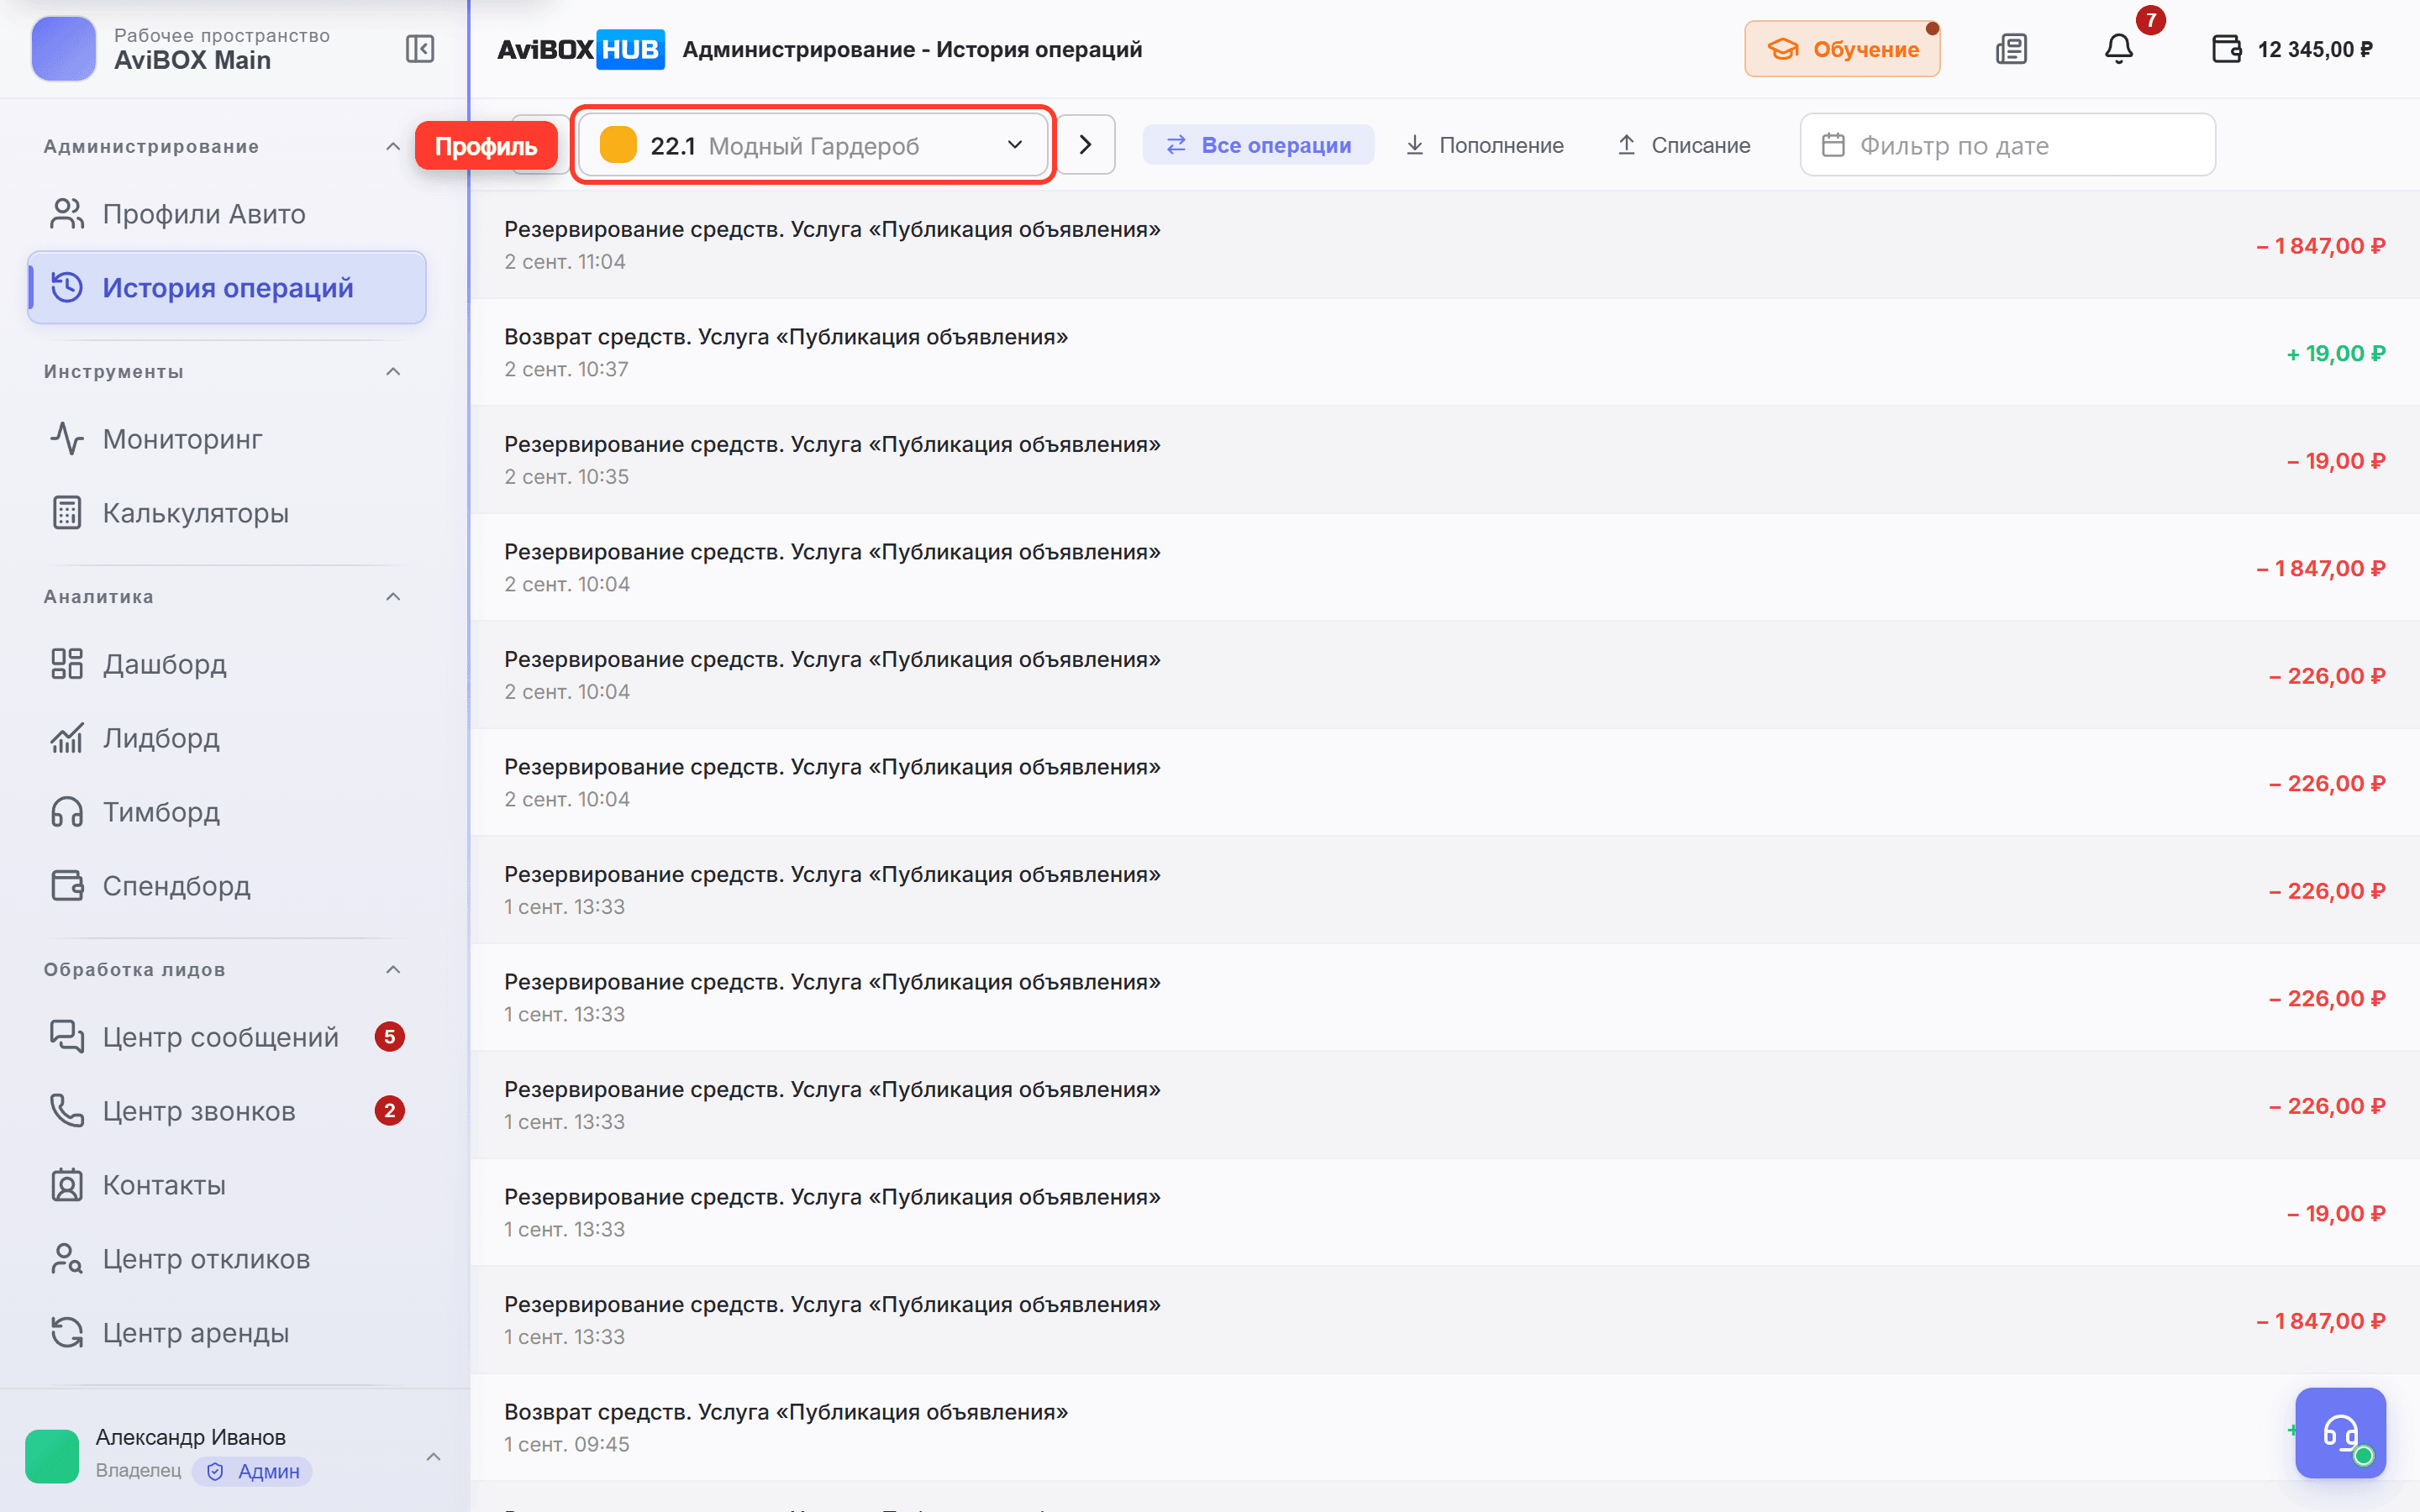The height and width of the screenshot is (1512, 2420).
Task: Filter by Списание operations
Action: (1684, 145)
